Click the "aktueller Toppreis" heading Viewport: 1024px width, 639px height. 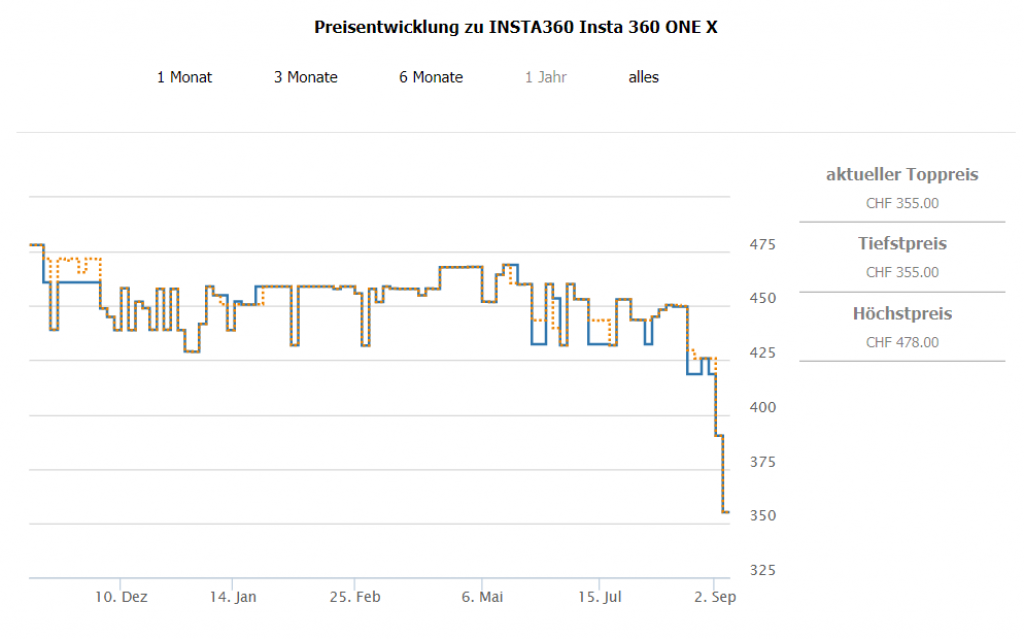pos(902,175)
